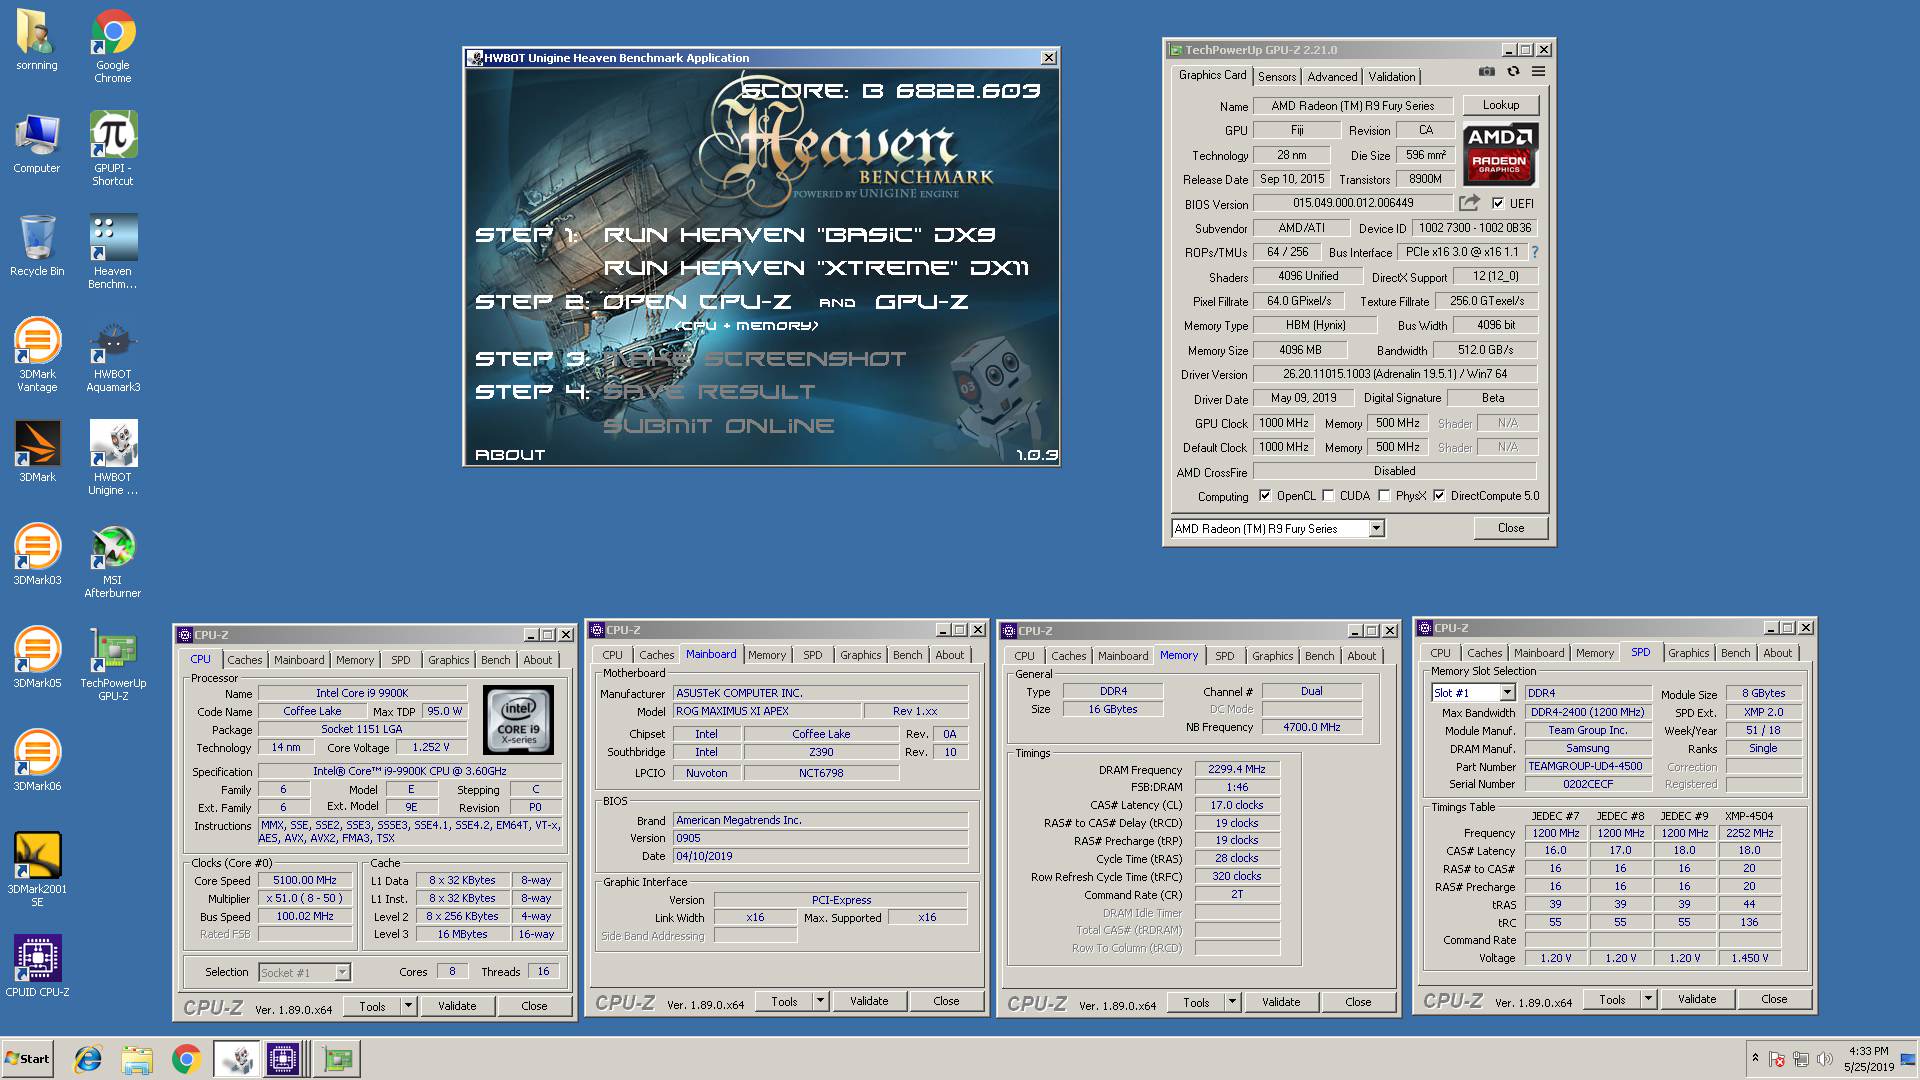The width and height of the screenshot is (1920, 1080).
Task: Open the GPU selection dropdown in GPU-Z
Action: (x=1377, y=528)
